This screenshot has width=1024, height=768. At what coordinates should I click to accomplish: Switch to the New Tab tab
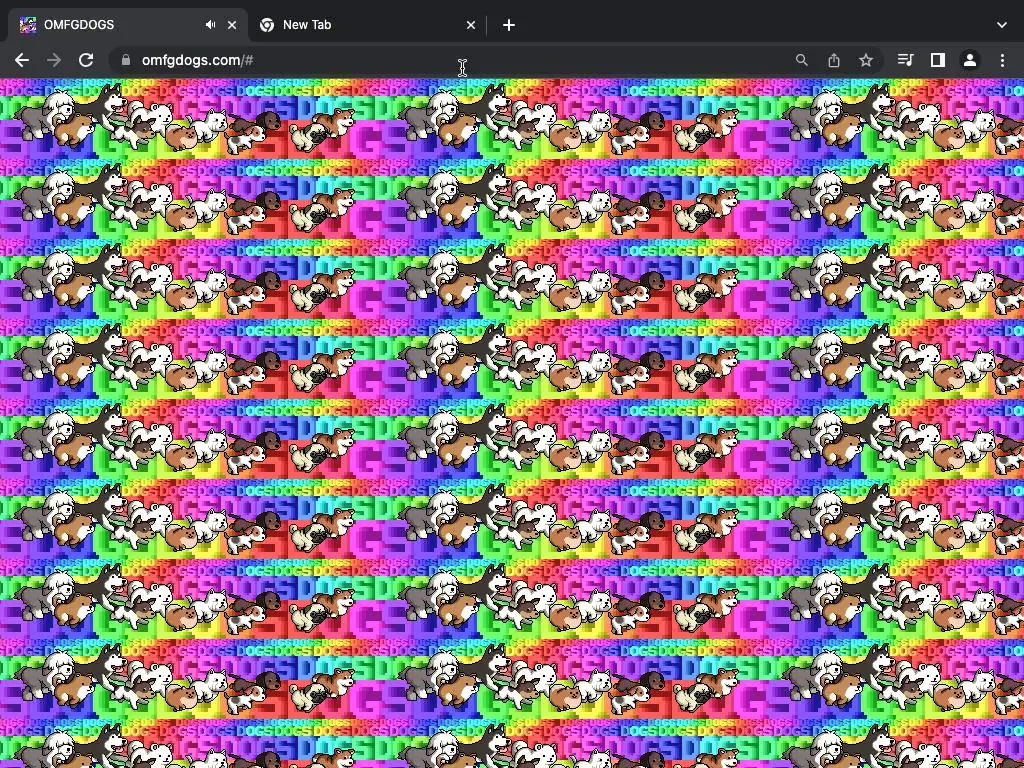[x=368, y=25]
